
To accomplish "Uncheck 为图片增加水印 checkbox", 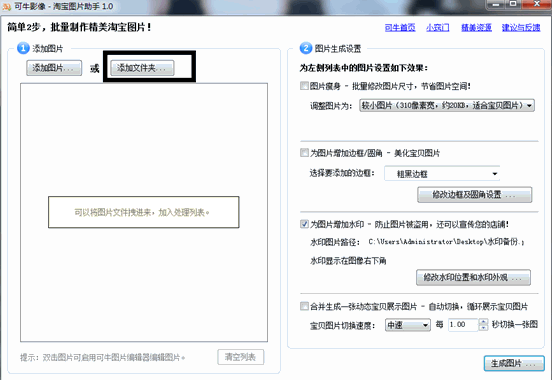I will pyautogui.click(x=304, y=224).
